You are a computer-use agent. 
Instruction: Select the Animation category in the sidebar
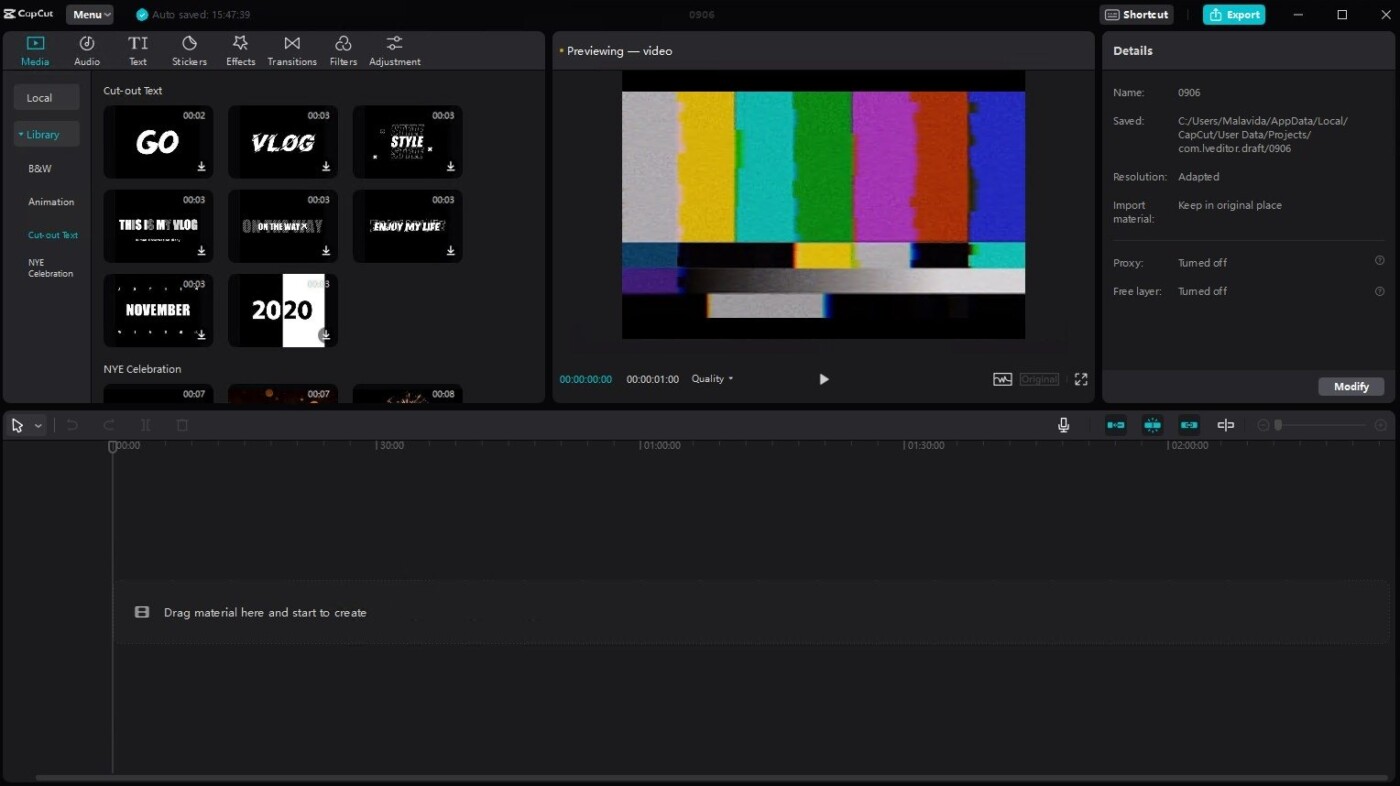click(x=50, y=201)
